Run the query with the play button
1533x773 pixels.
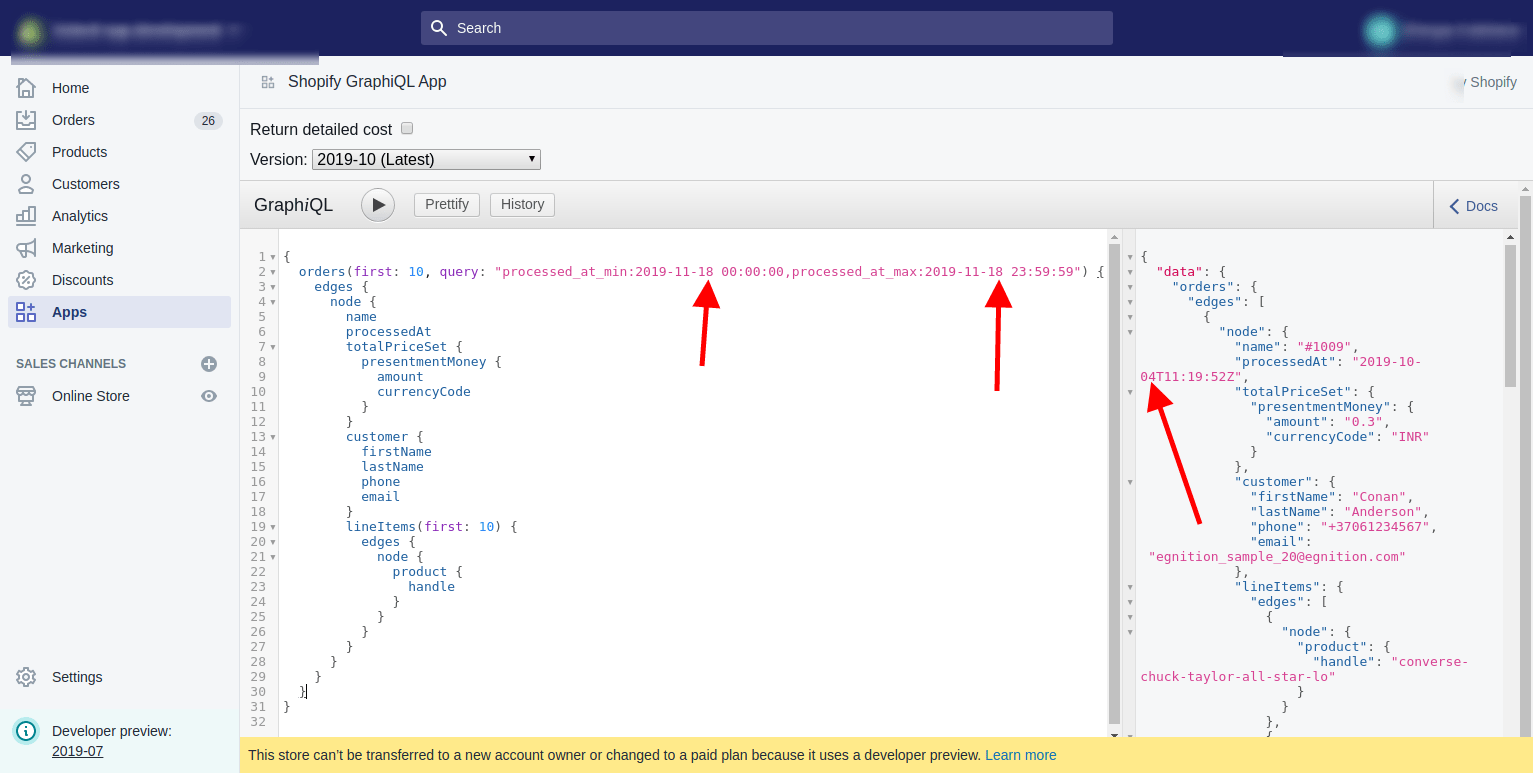[x=377, y=205]
